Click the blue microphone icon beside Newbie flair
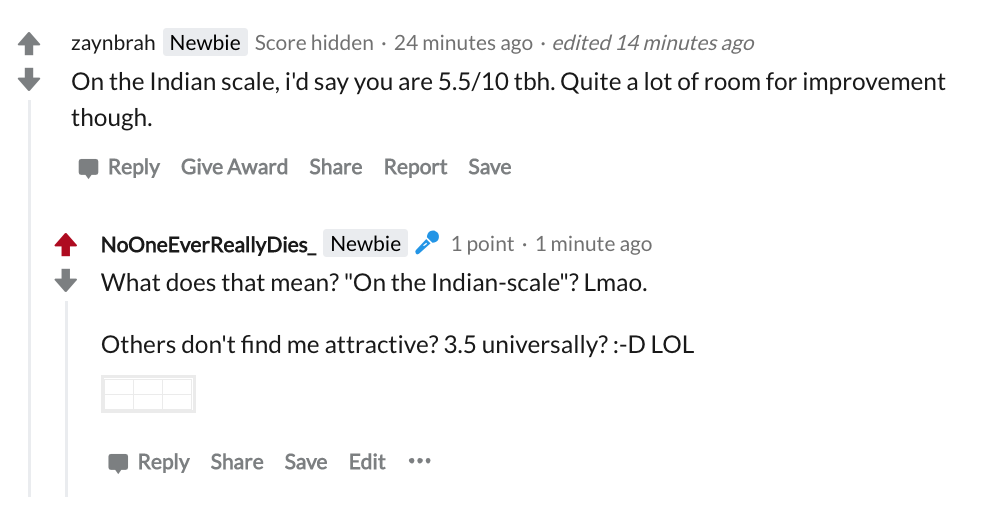The image size is (985, 508). point(427,243)
